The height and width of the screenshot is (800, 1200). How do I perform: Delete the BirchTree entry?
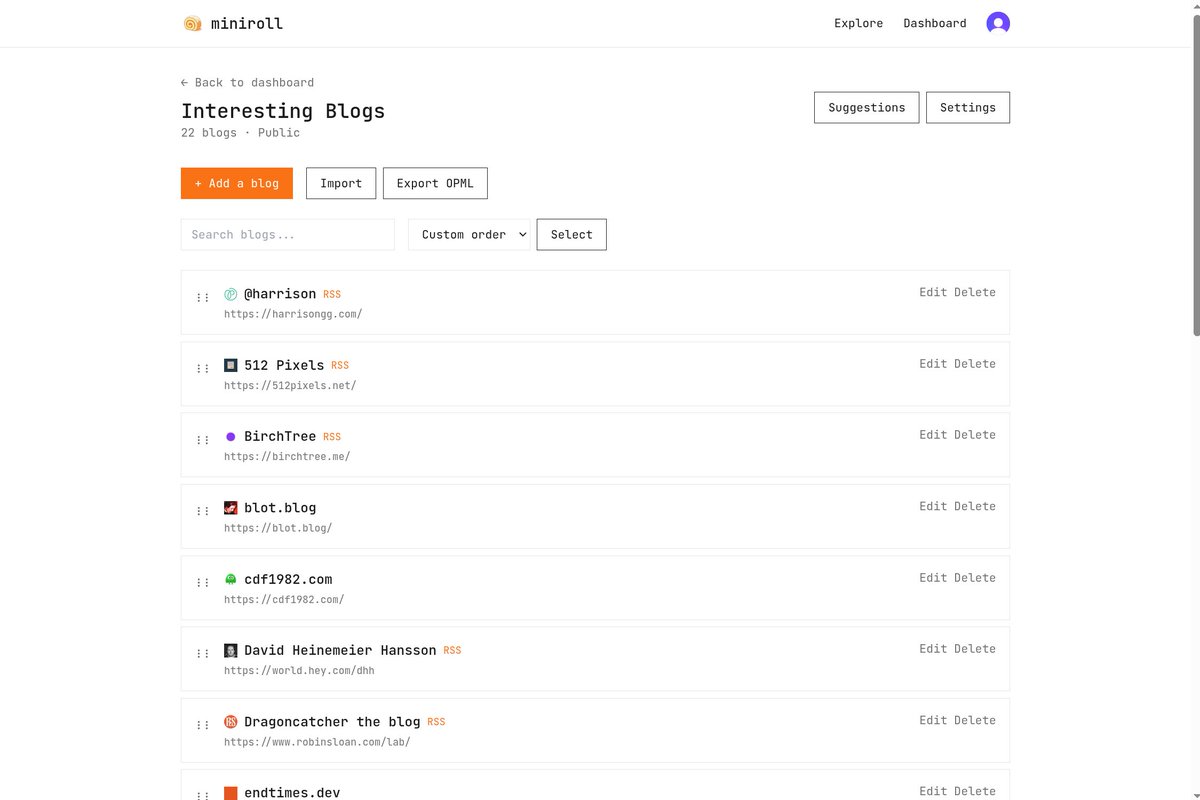pyautogui.click(x=975, y=435)
